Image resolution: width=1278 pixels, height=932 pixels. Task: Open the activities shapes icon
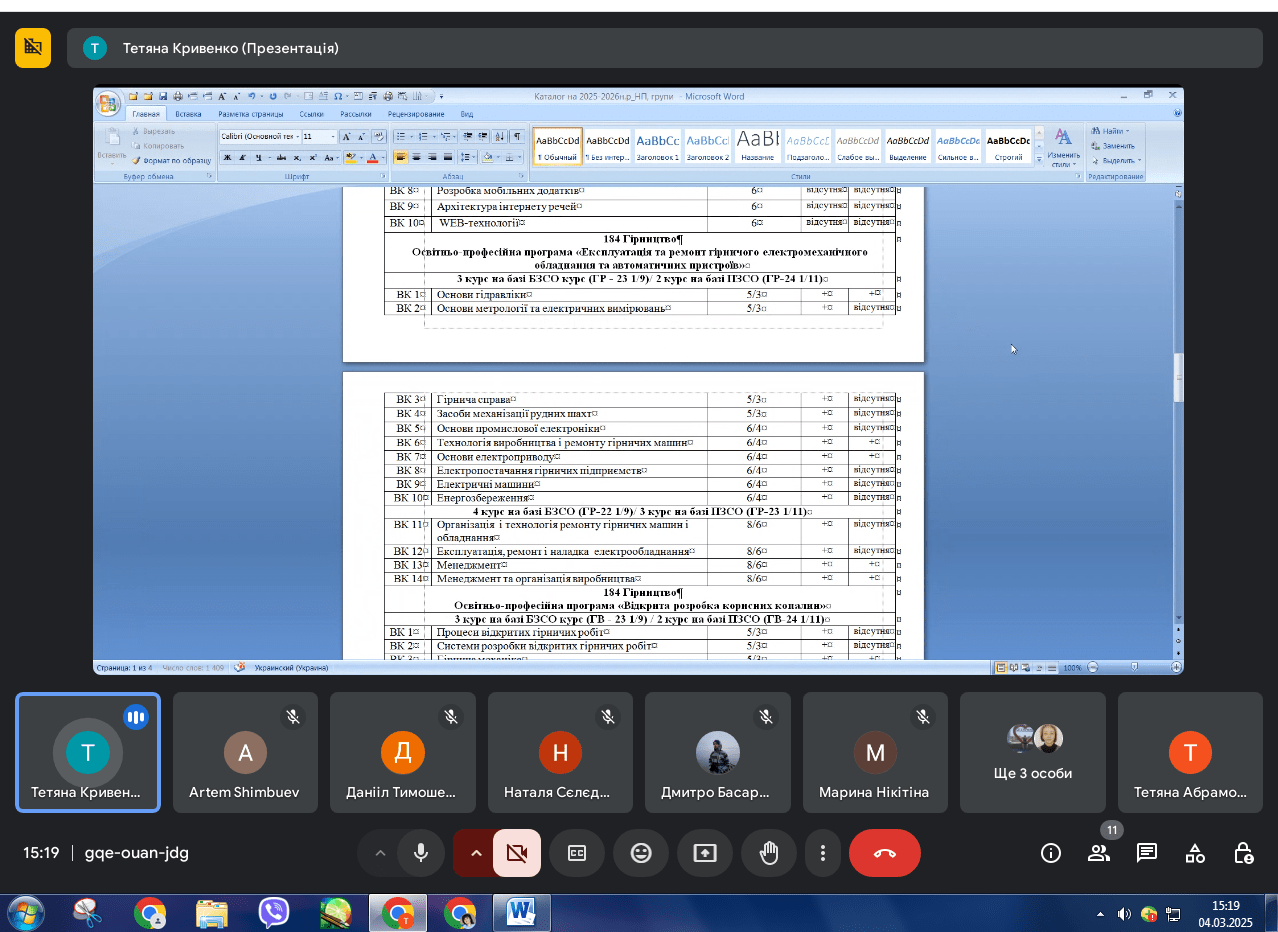[x=1195, y=853]
